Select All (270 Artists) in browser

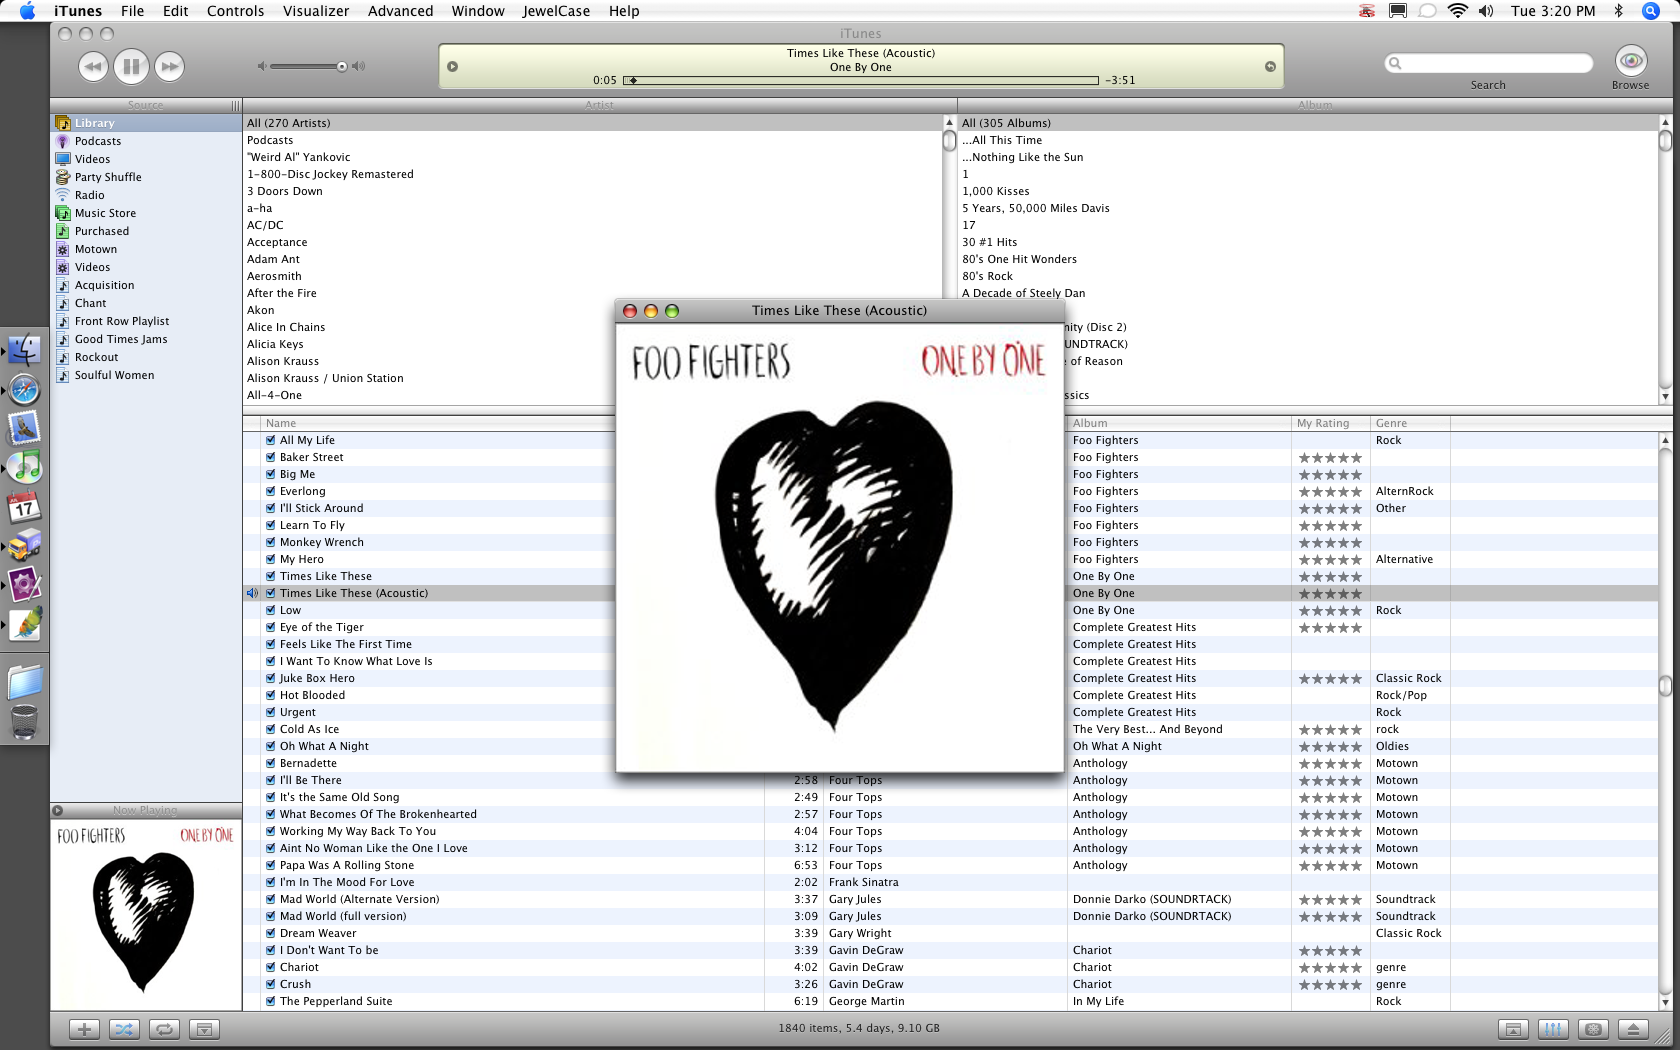(x=594, y=123)
